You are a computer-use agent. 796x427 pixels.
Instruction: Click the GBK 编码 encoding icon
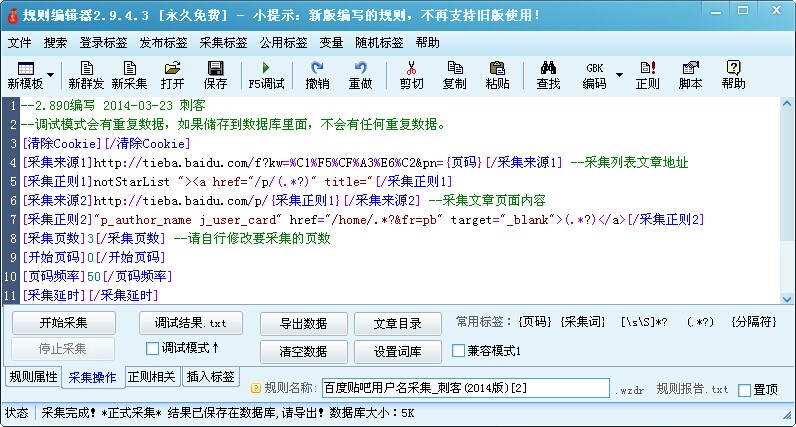(x=594, y=75)
